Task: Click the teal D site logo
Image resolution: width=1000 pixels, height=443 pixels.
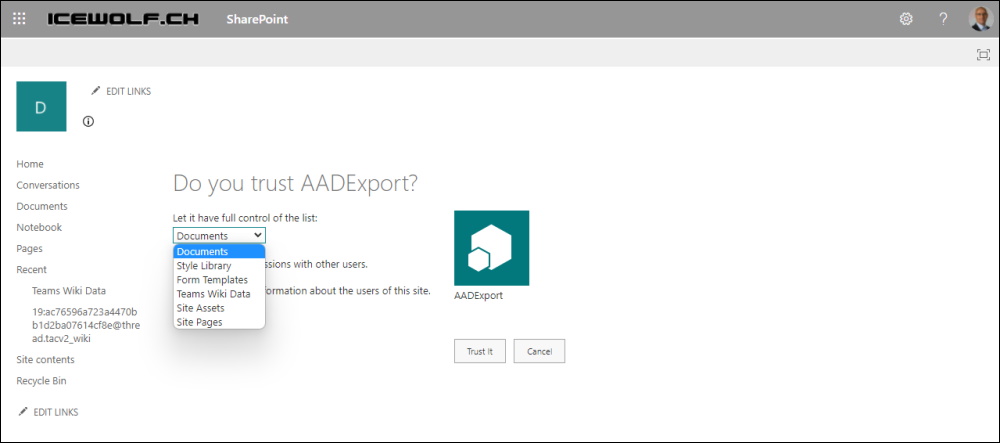Action: coord(41,106)
